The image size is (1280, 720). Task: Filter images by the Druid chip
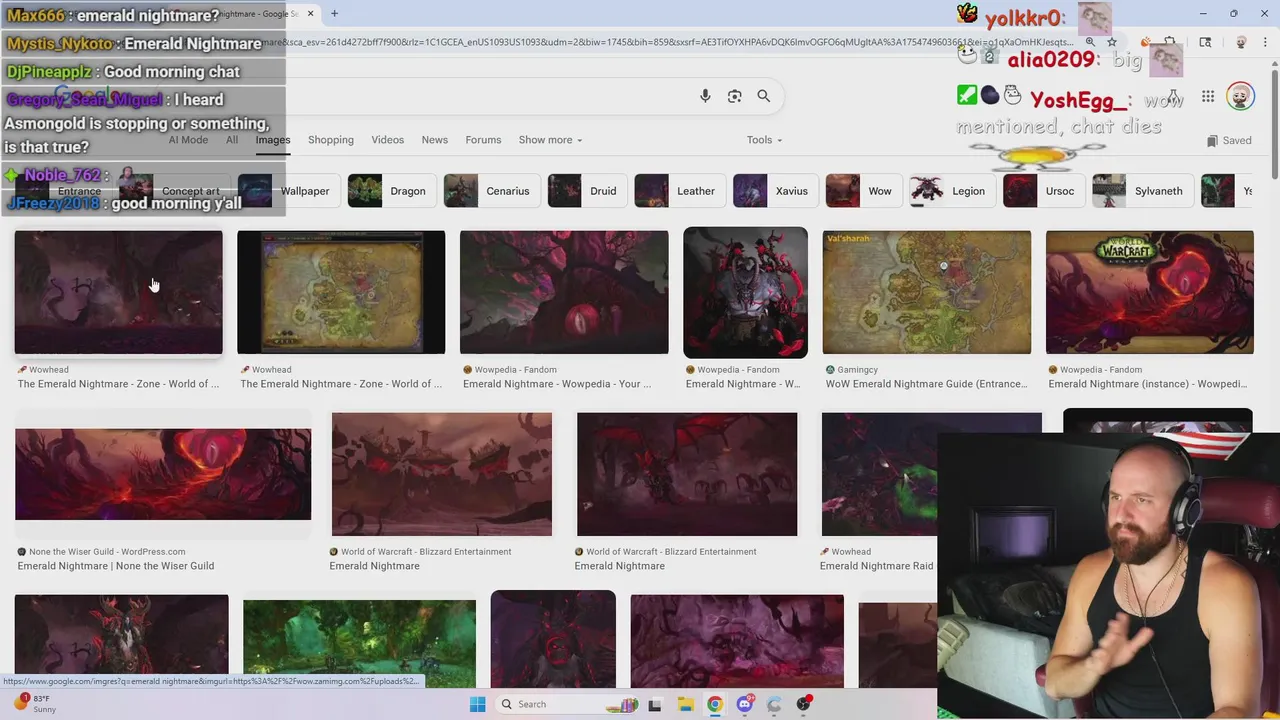pyautogui.click(x=585, y=191)
